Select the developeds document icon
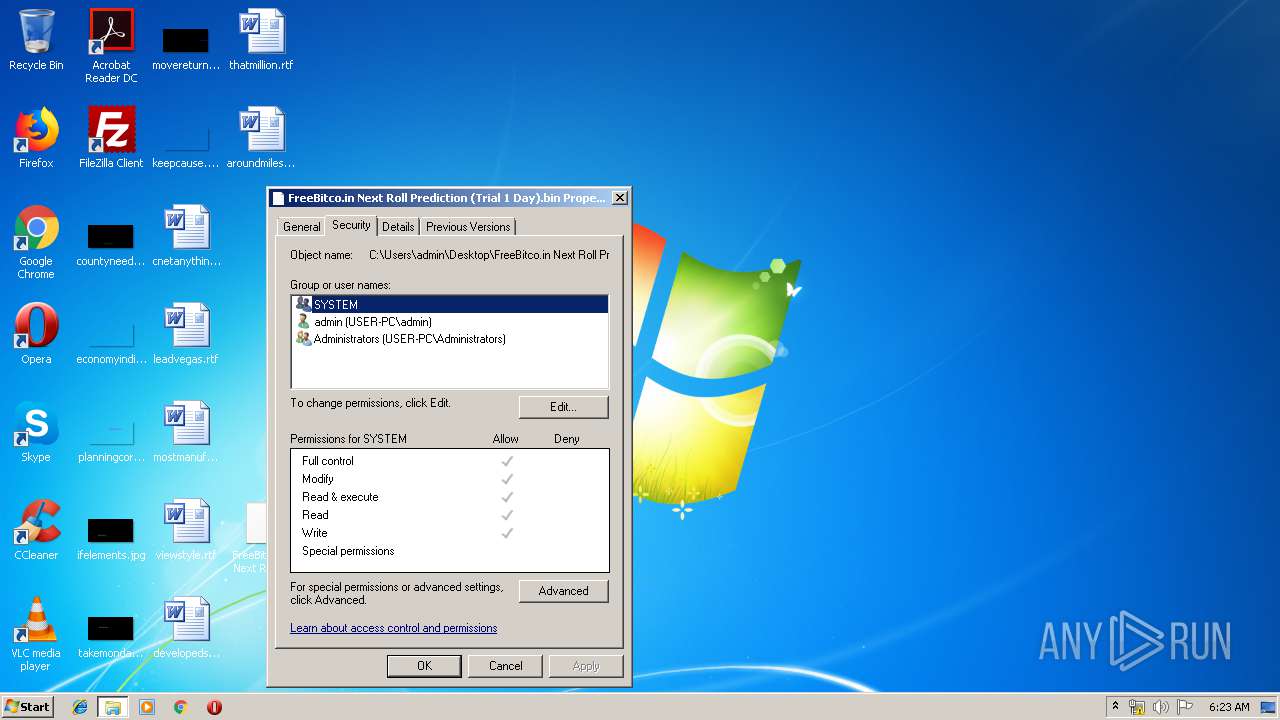The width and height of the screenshot is (1280, 720). point(186,628)
